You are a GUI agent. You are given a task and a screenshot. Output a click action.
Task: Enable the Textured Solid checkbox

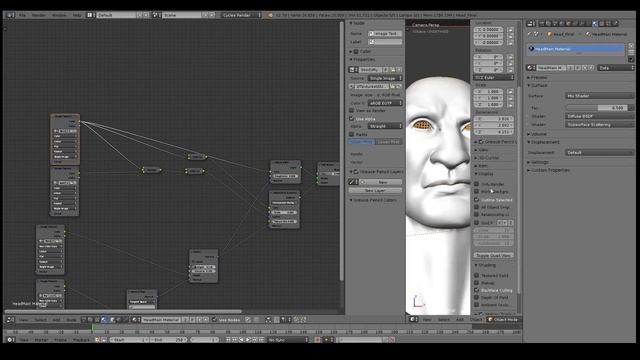tap(476, 275)
